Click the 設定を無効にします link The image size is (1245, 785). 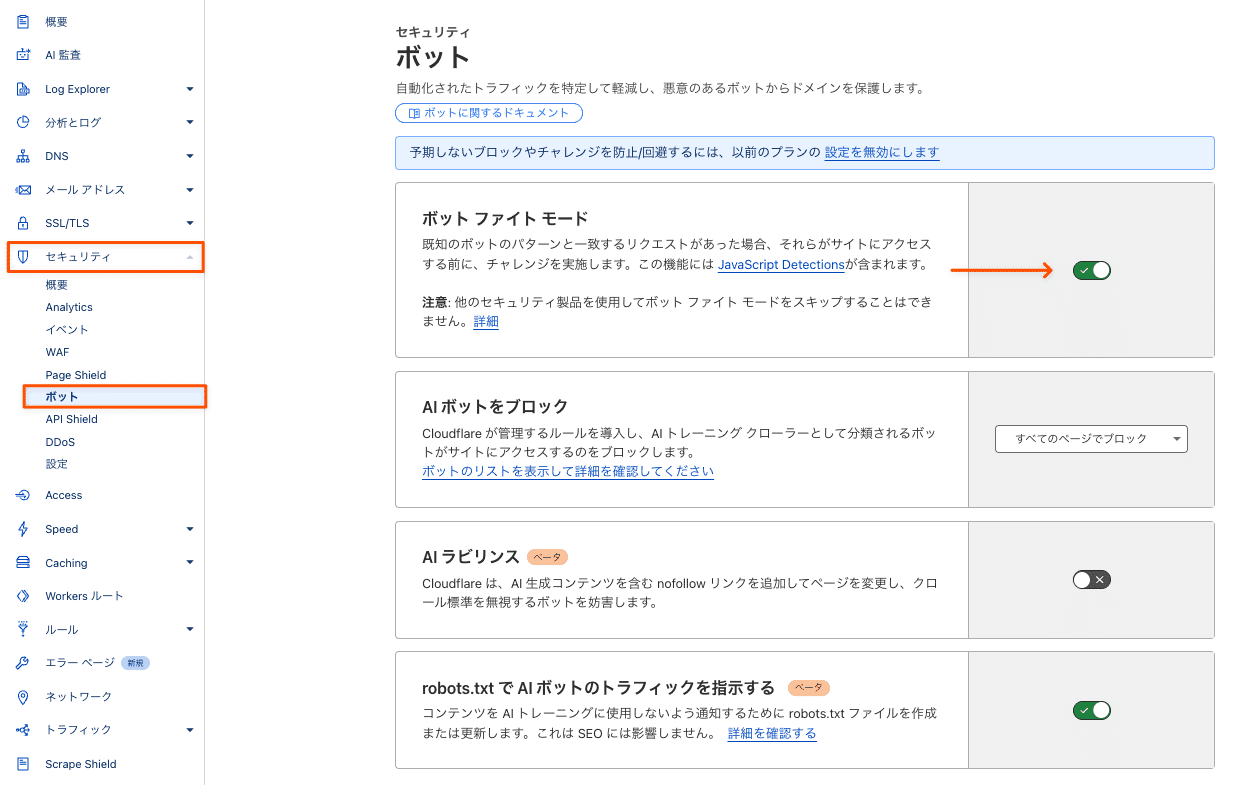tap(883, 153)
